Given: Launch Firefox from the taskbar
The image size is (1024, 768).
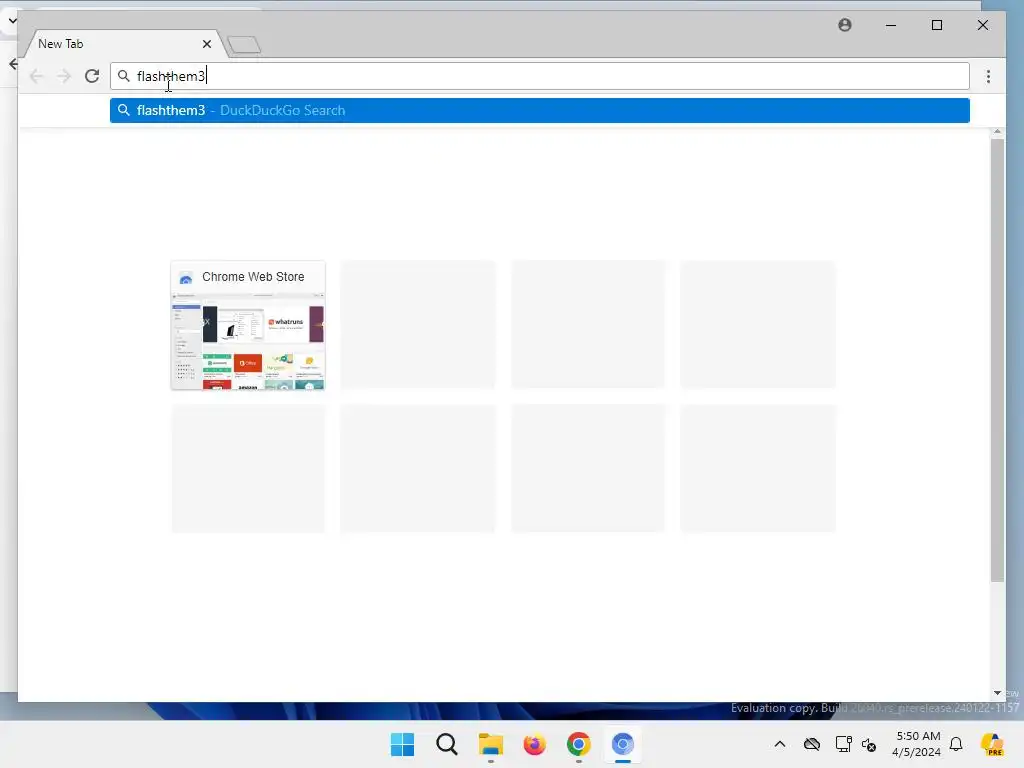Looking at the screenshot, I should pyautogui.click(x=534, y=744).
